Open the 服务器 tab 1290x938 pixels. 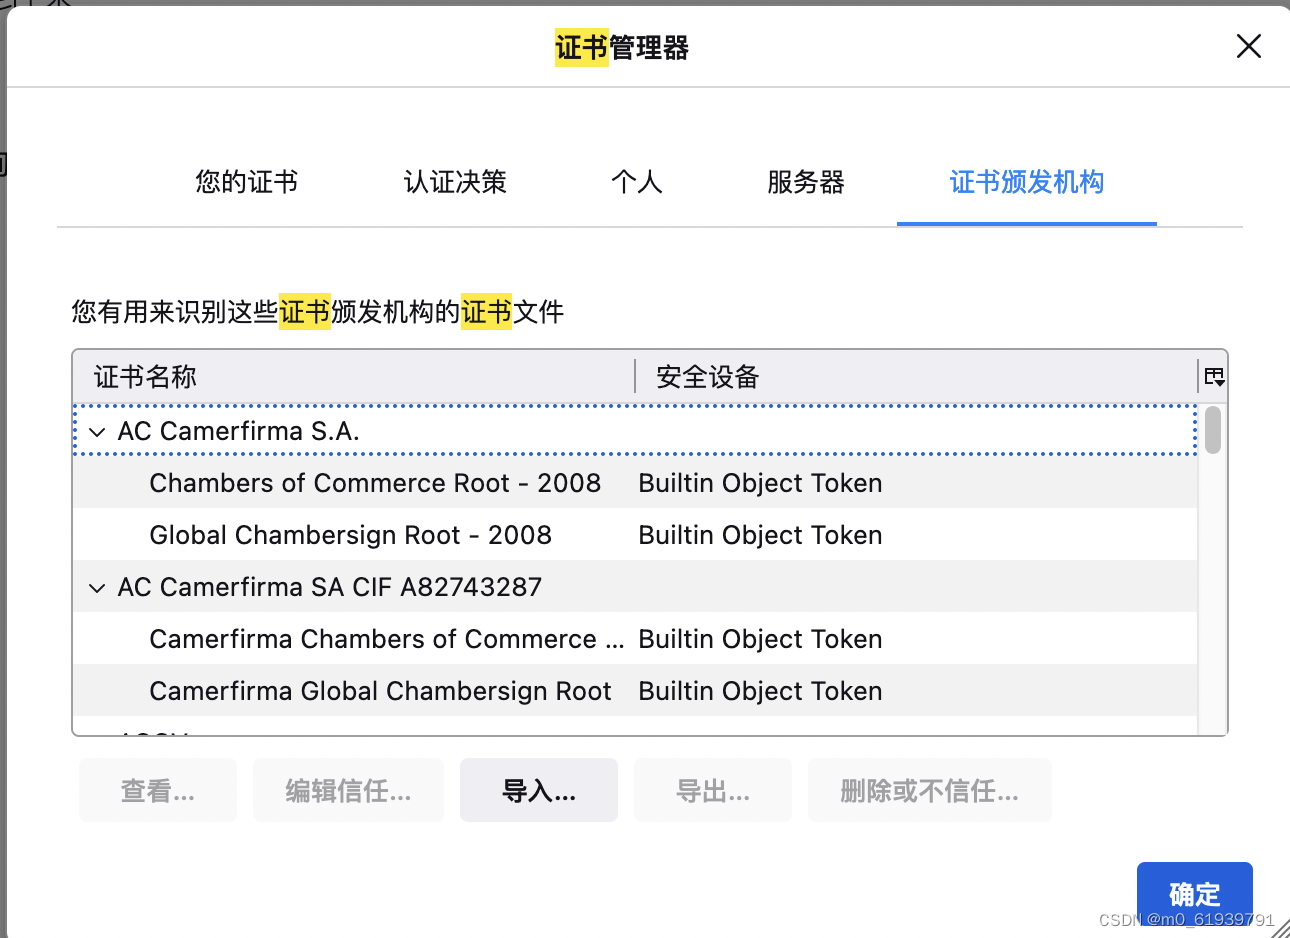806,182
